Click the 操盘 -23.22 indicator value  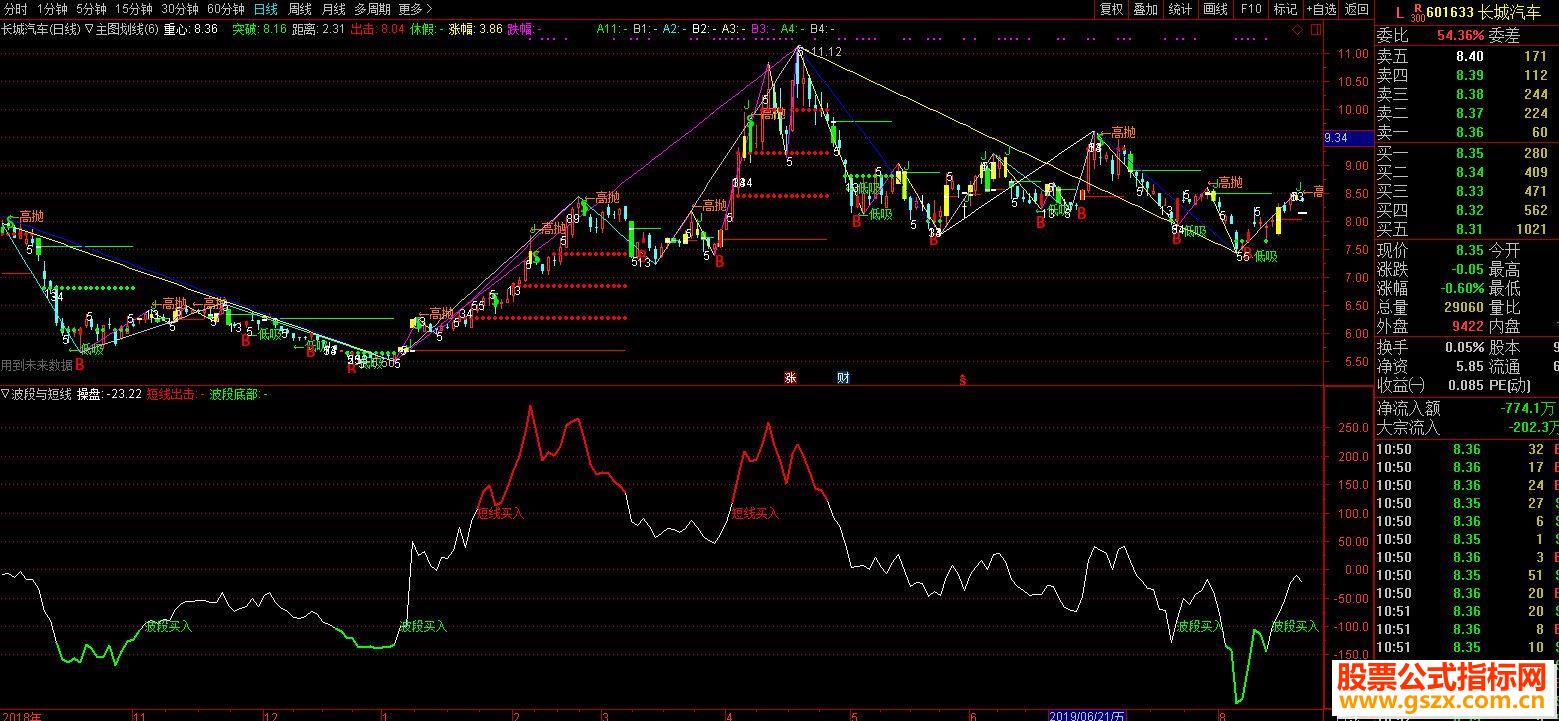click(109, 394)
